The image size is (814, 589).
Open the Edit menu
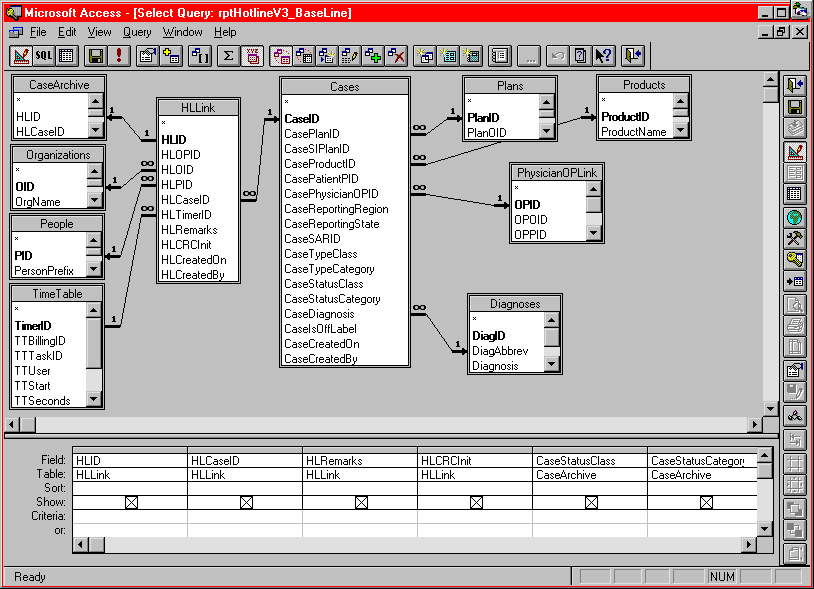(x=67, y=32)
